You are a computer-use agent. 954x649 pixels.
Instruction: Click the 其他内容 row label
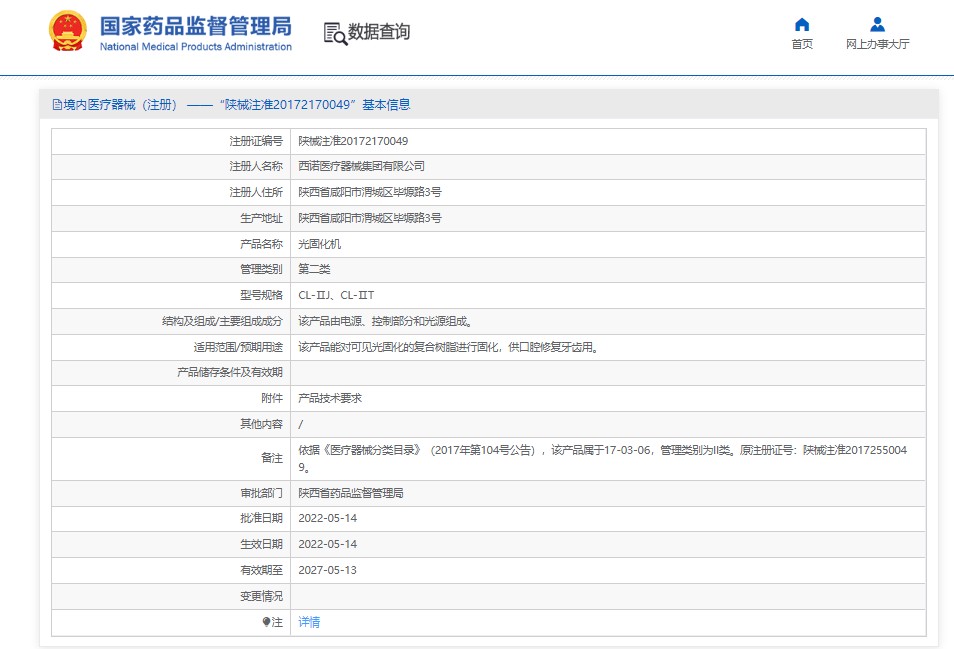click(261, 424)
